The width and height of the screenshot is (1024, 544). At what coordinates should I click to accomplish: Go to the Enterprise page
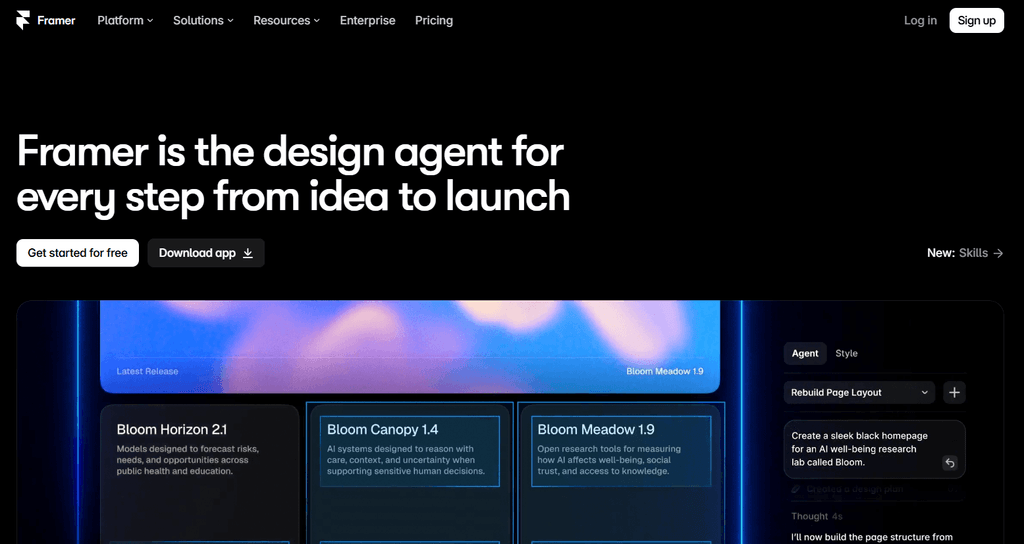click(x=368, y=20)
